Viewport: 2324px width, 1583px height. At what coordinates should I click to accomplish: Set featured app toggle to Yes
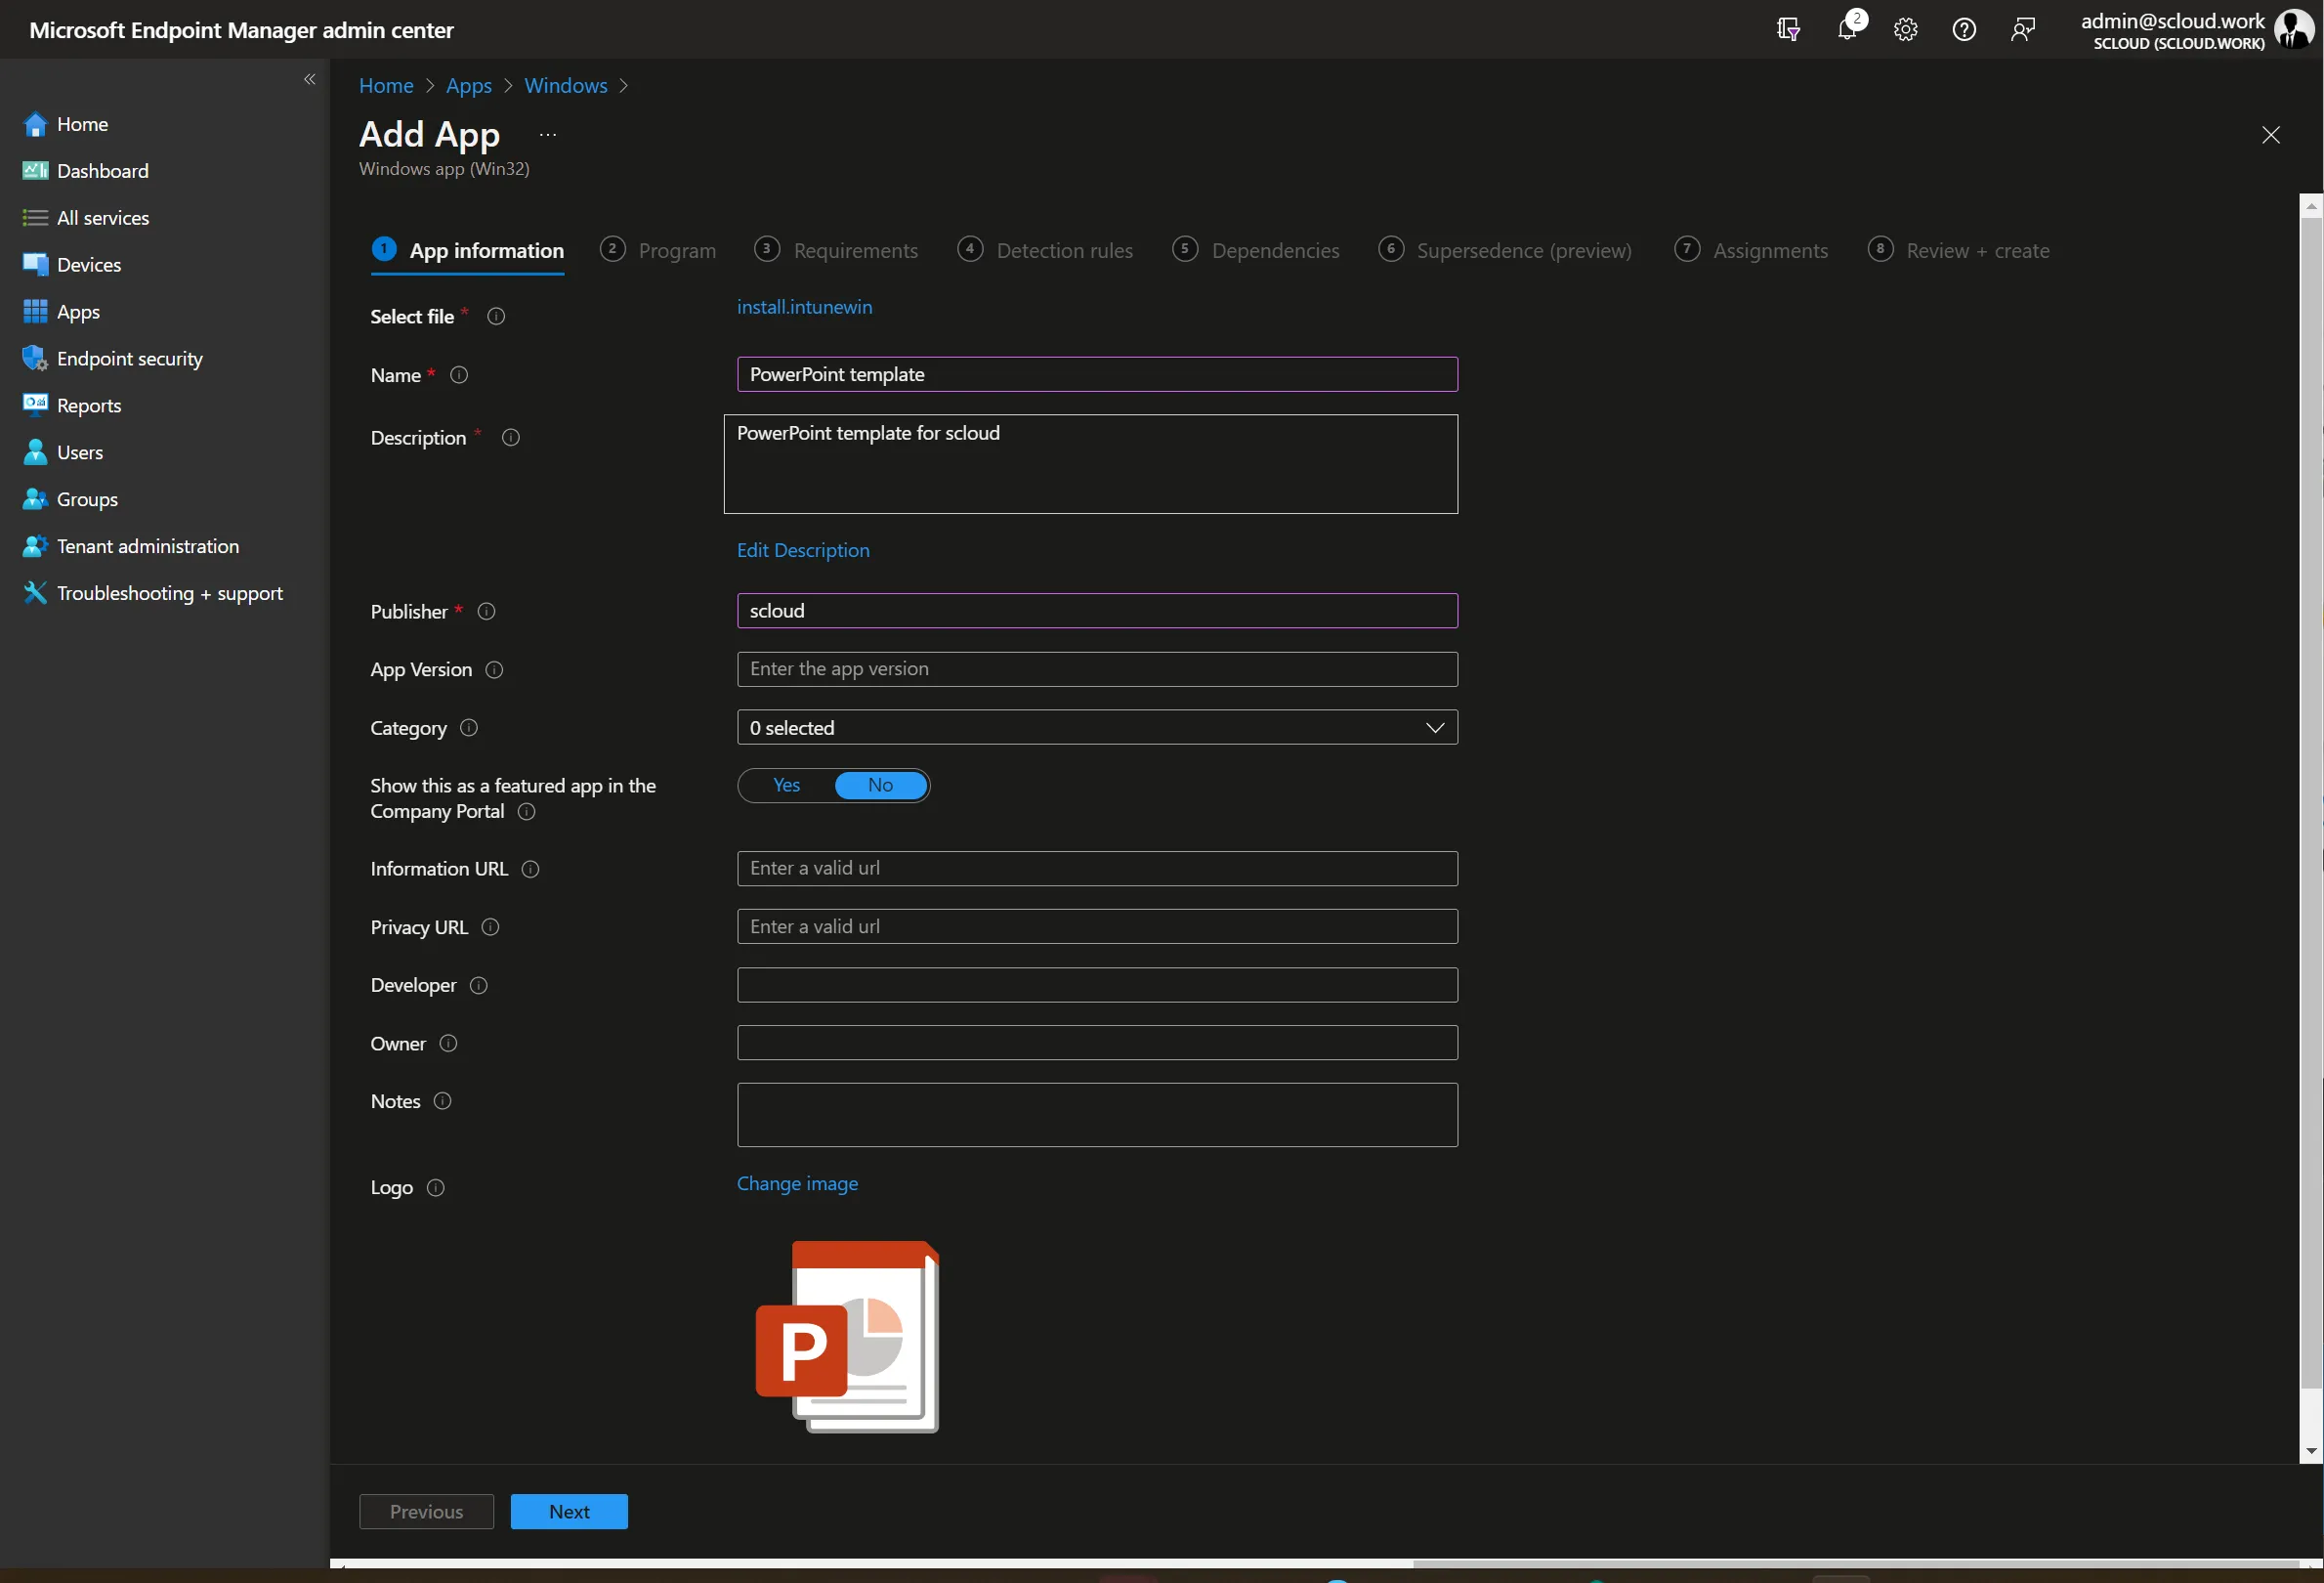click(786, 786)
